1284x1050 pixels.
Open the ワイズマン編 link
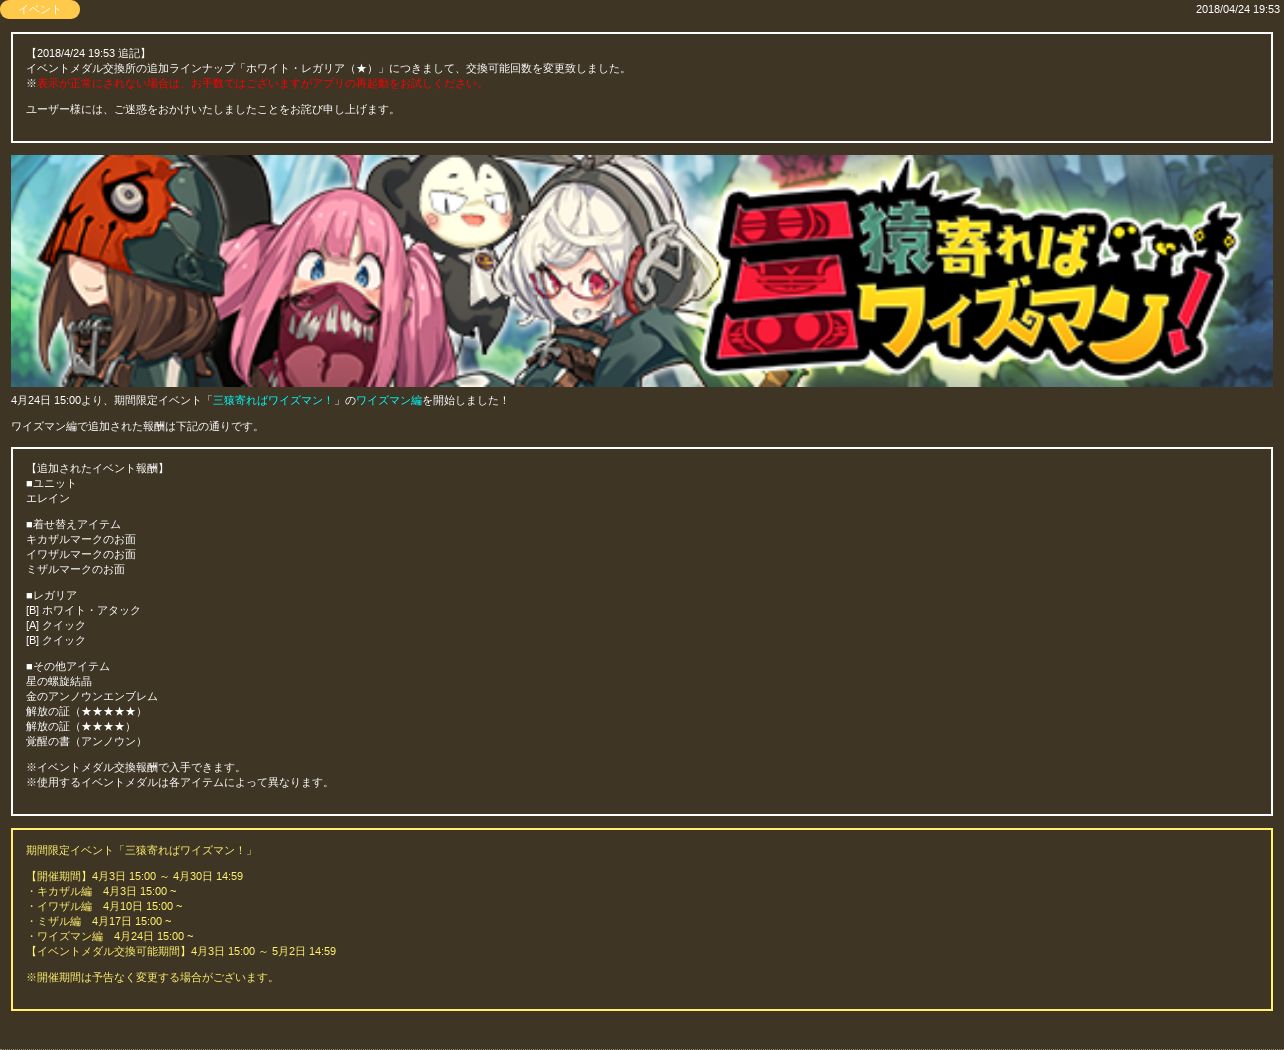point(389,401)
